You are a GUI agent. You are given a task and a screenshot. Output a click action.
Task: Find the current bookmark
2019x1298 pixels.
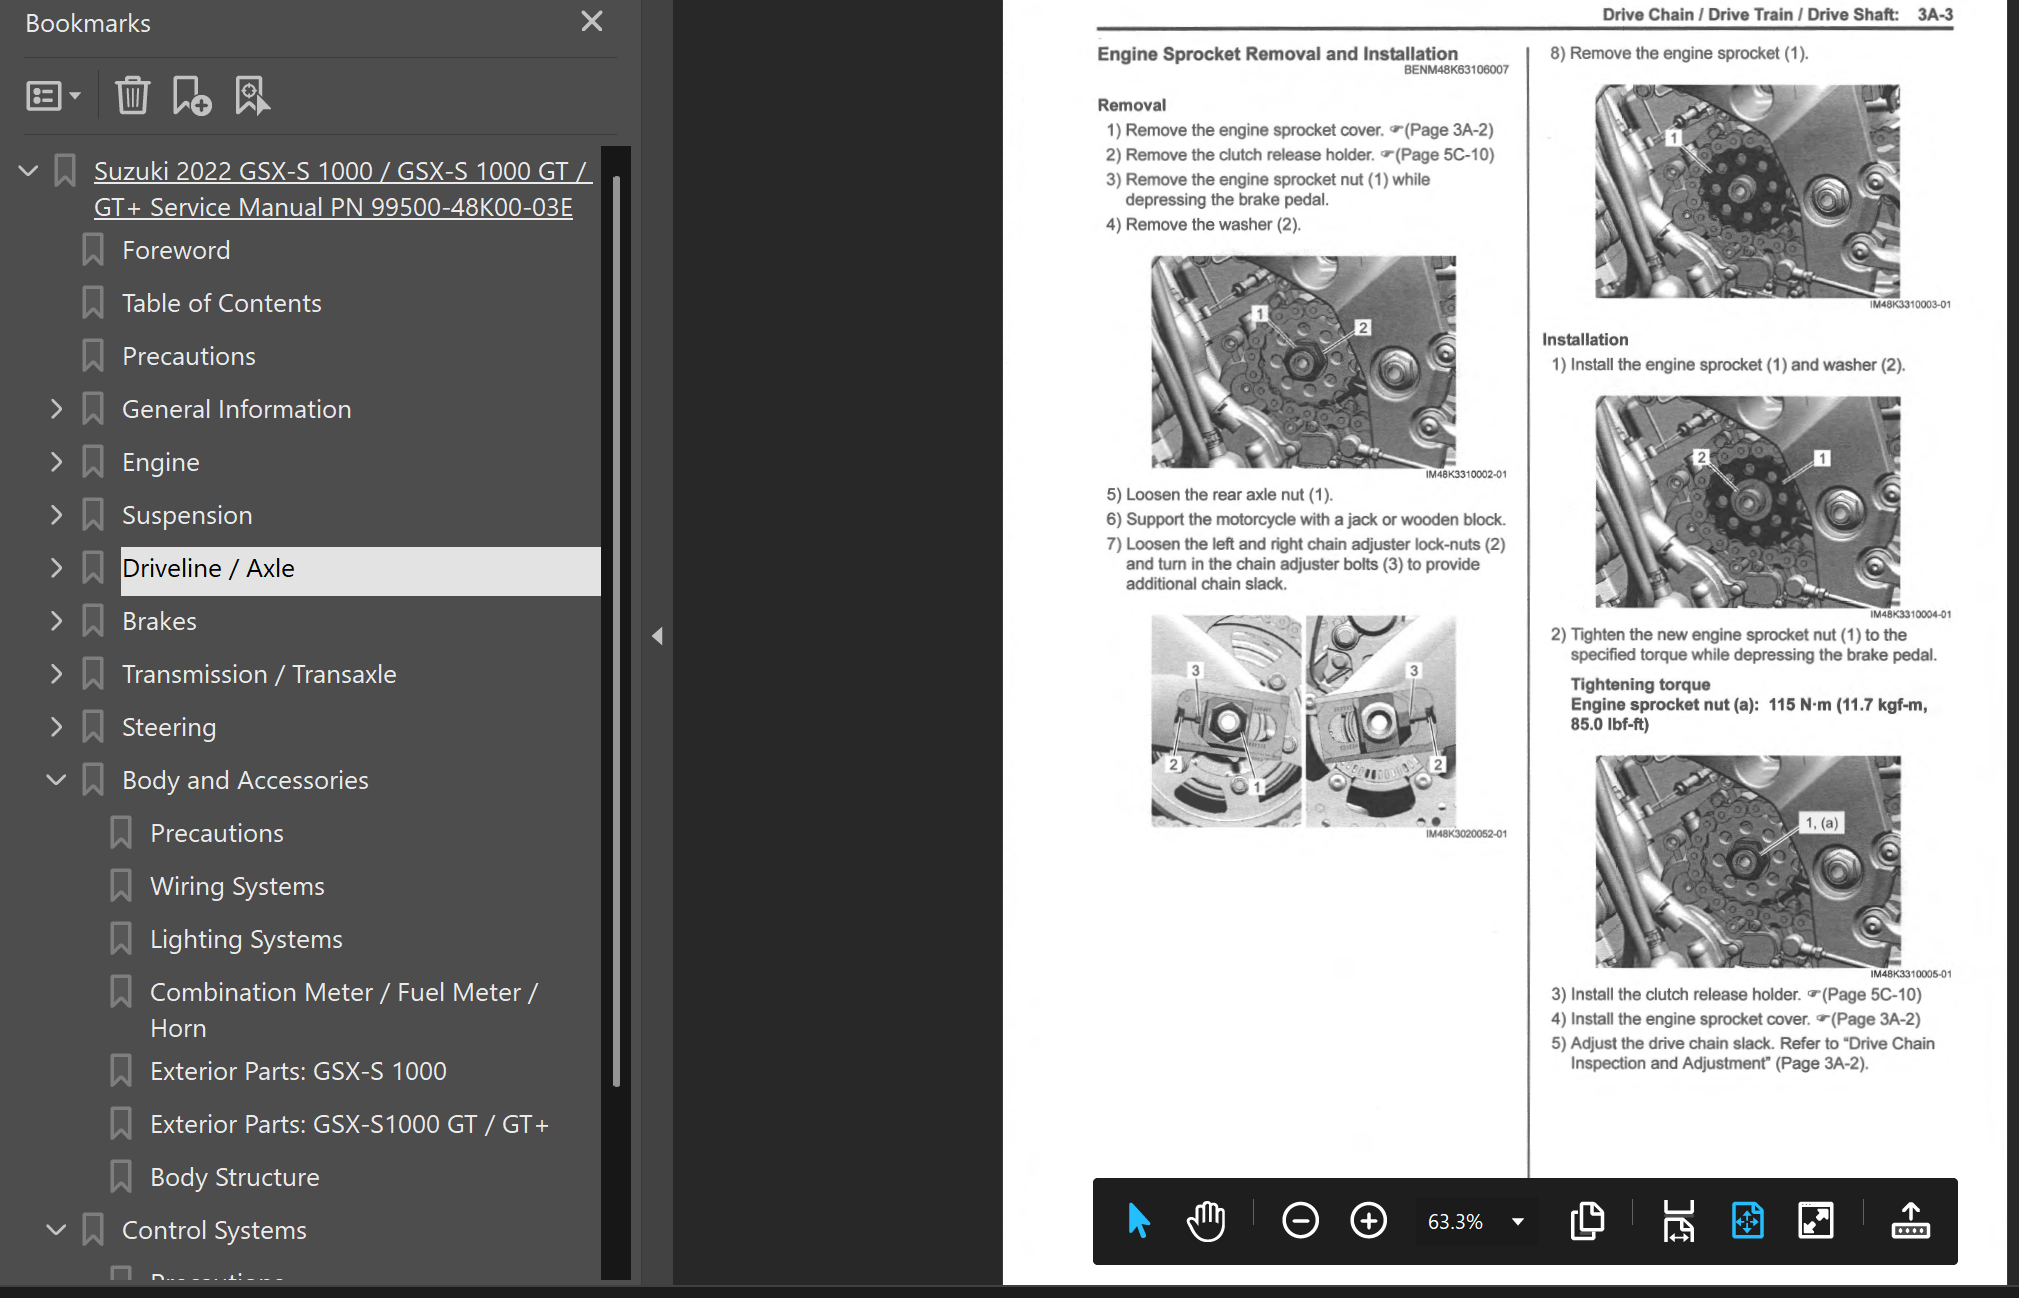[x=252, y=96]
